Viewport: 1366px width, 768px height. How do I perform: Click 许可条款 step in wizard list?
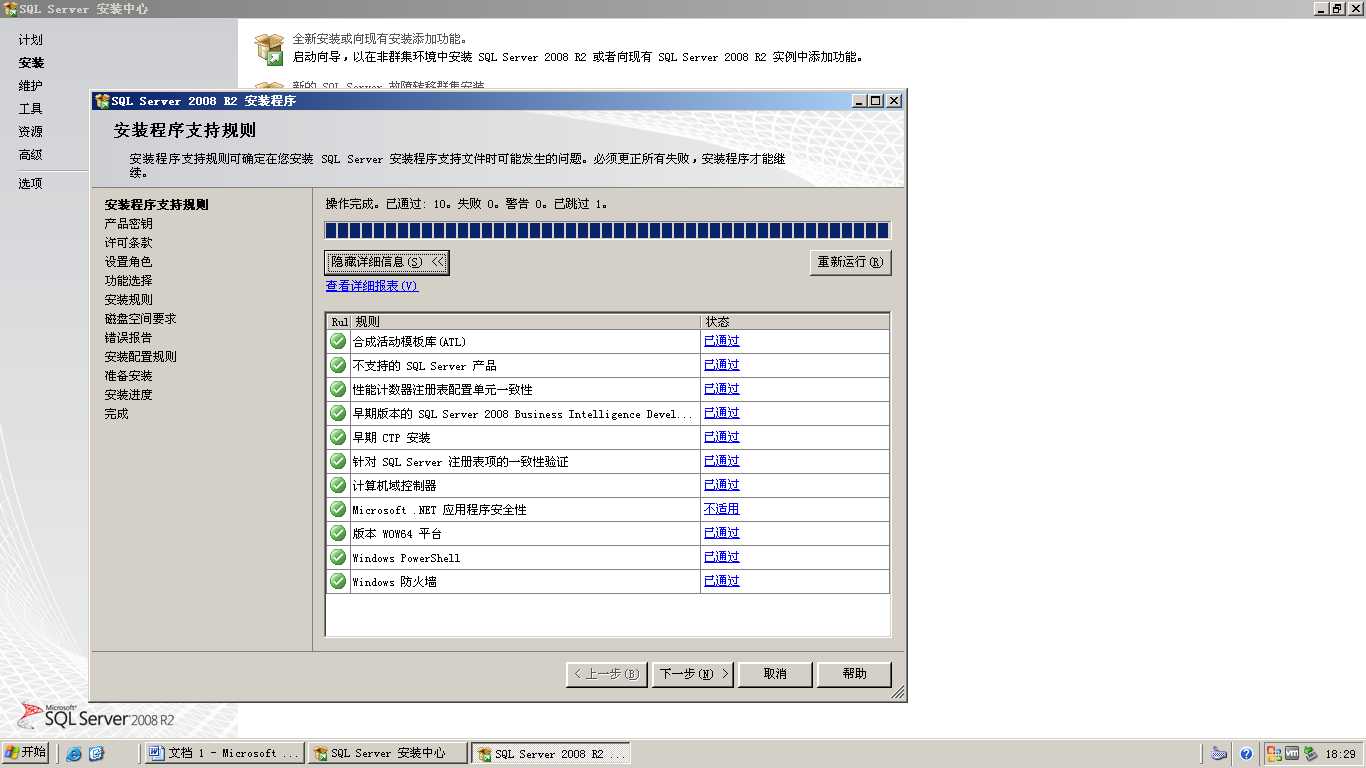point(129,243)
